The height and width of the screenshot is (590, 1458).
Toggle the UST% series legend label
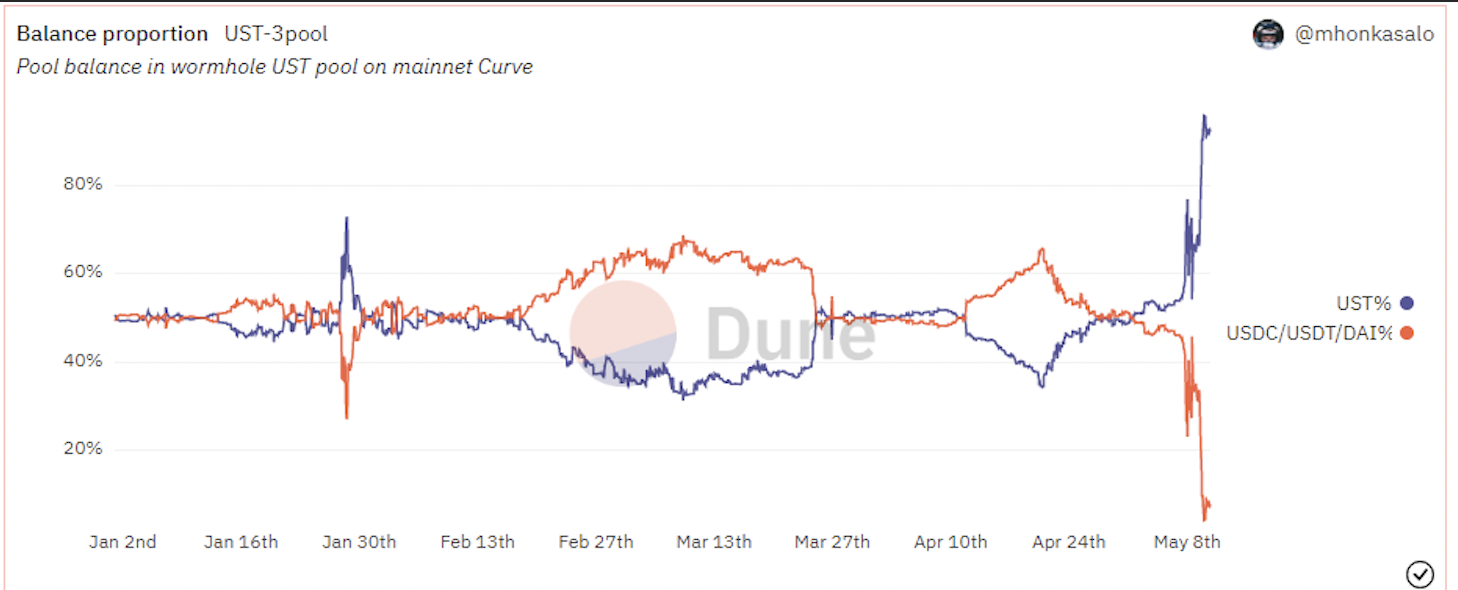tap(1363, 303)
